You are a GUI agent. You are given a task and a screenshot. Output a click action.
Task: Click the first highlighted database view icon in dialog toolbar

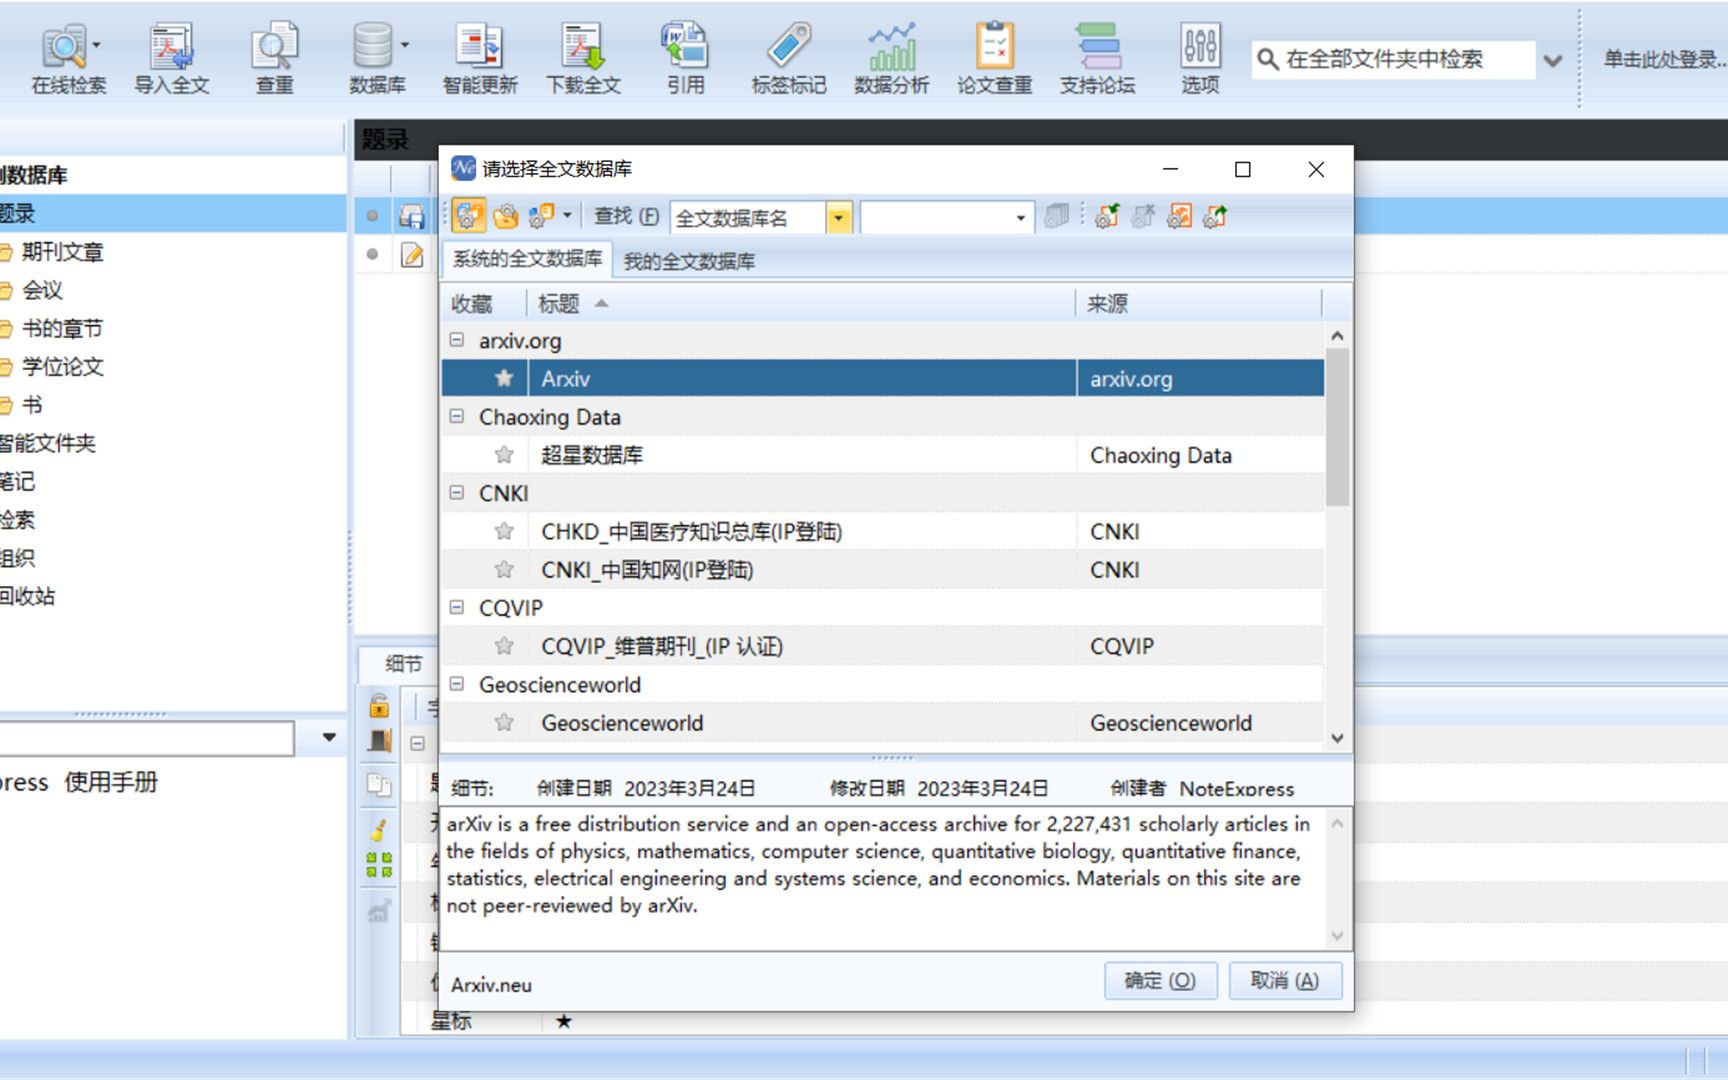(468, 216)
